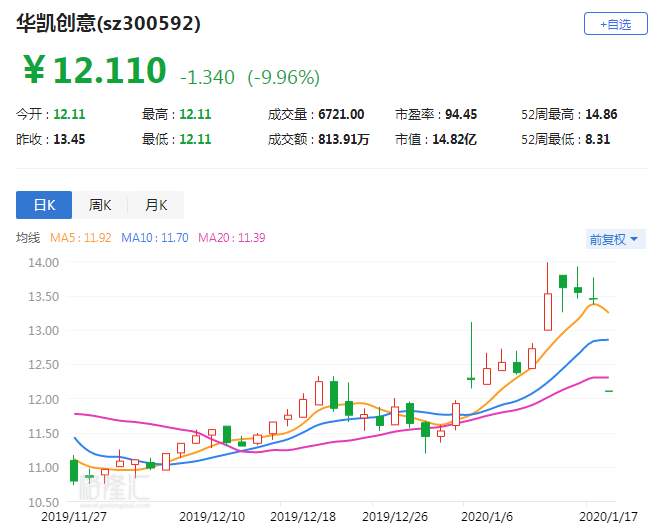Select the 日K daily chart tab

[44, 205]
